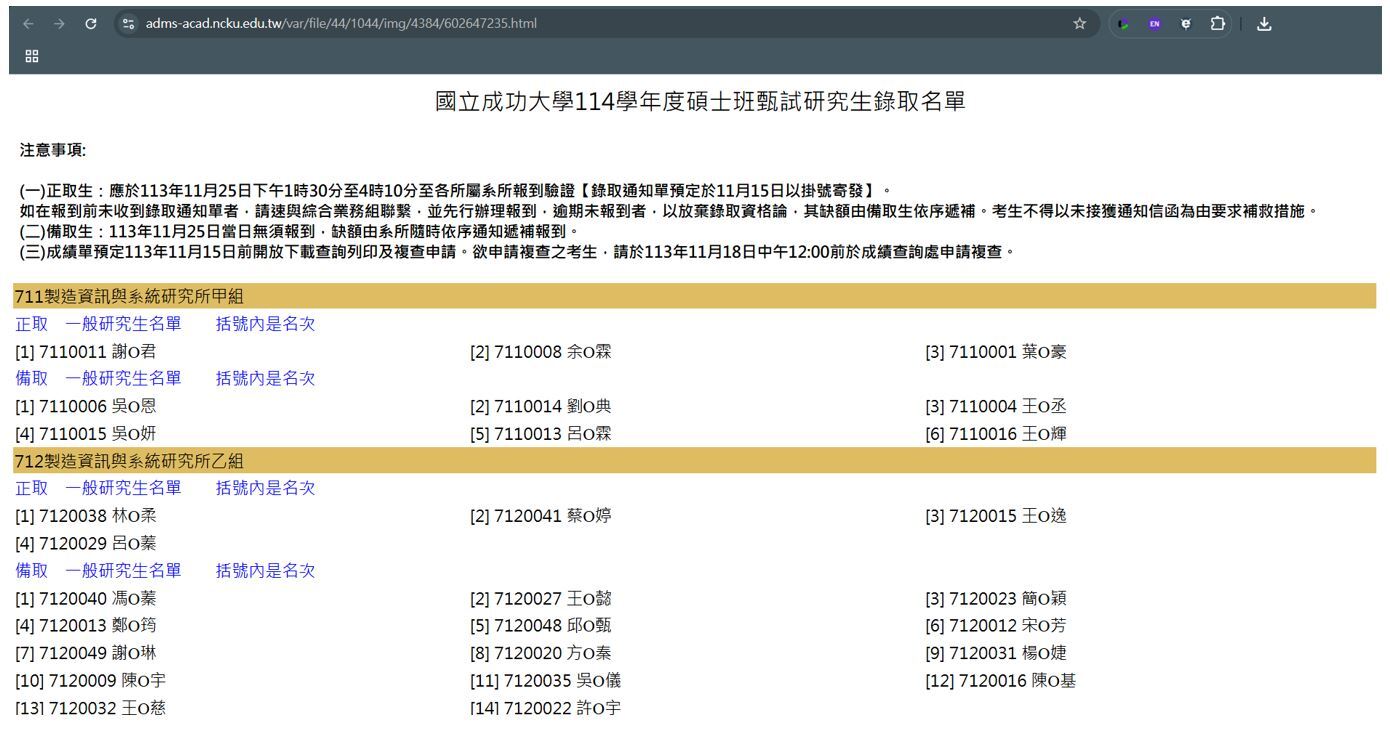Select entry 7120048 邱O甄
This screenshot has width=1390, height=731.
pyautogui.click(x=541, y=626)
